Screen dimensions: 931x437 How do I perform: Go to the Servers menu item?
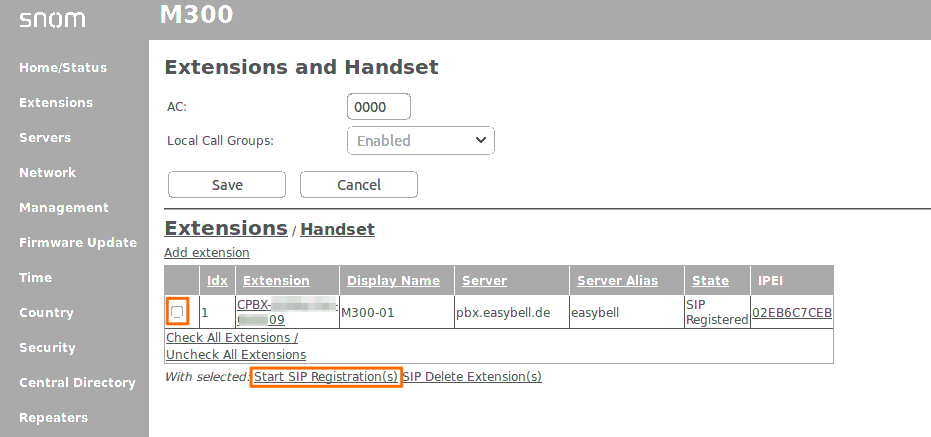[x=45, y=138]
